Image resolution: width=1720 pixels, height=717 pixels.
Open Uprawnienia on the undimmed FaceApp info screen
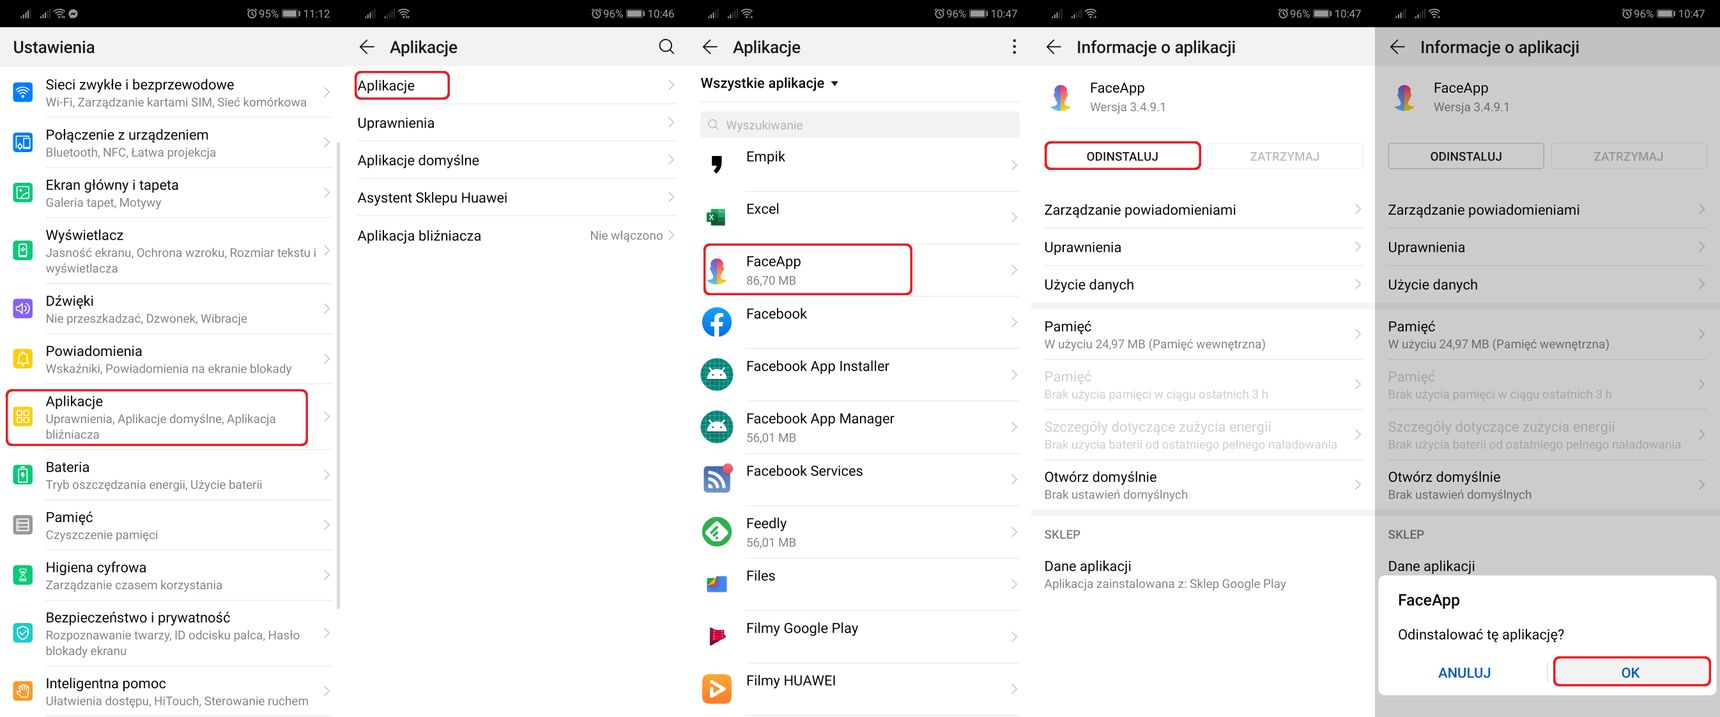tap(1203, 247)
